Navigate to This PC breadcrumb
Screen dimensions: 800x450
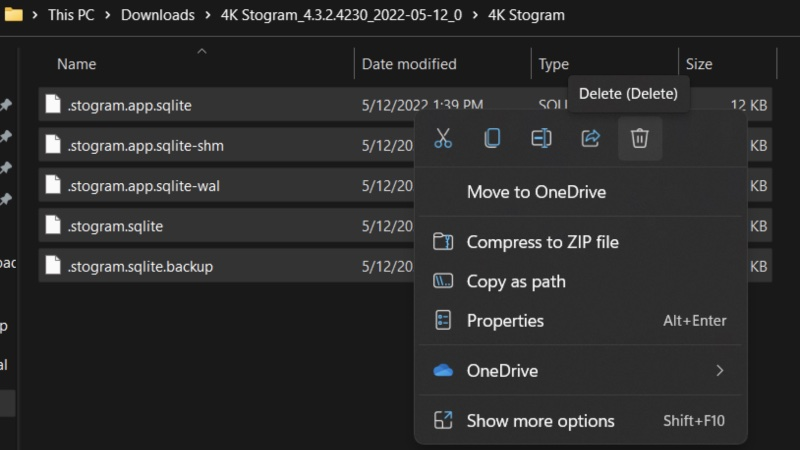(x=71, y=15)
